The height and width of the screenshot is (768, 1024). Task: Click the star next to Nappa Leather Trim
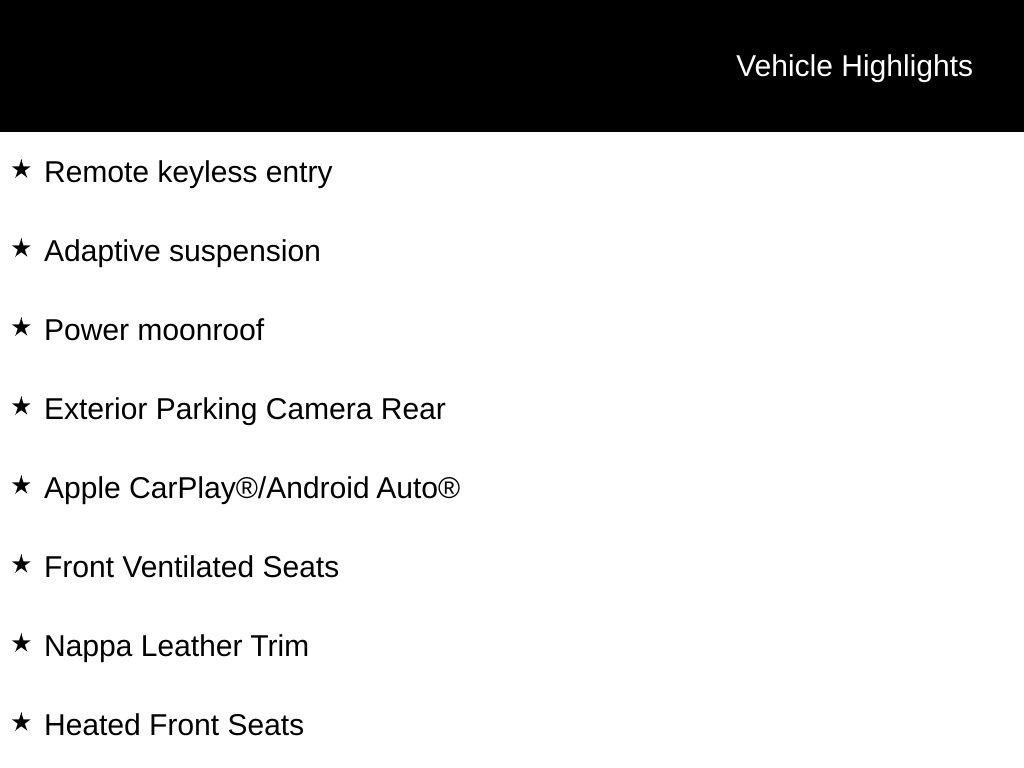tap(21, 643)
